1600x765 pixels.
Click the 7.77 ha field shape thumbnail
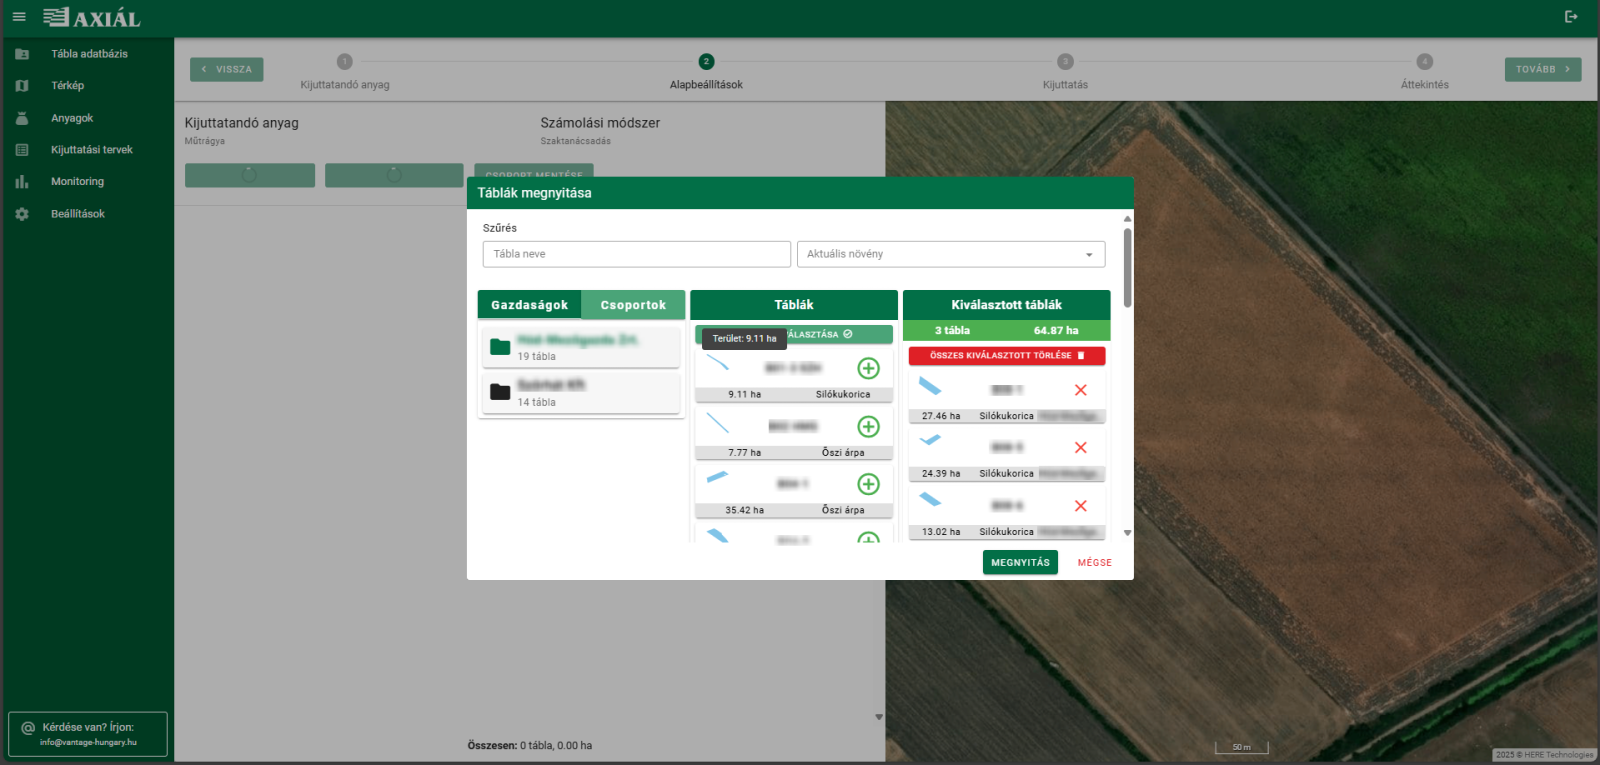click(717, 423)
